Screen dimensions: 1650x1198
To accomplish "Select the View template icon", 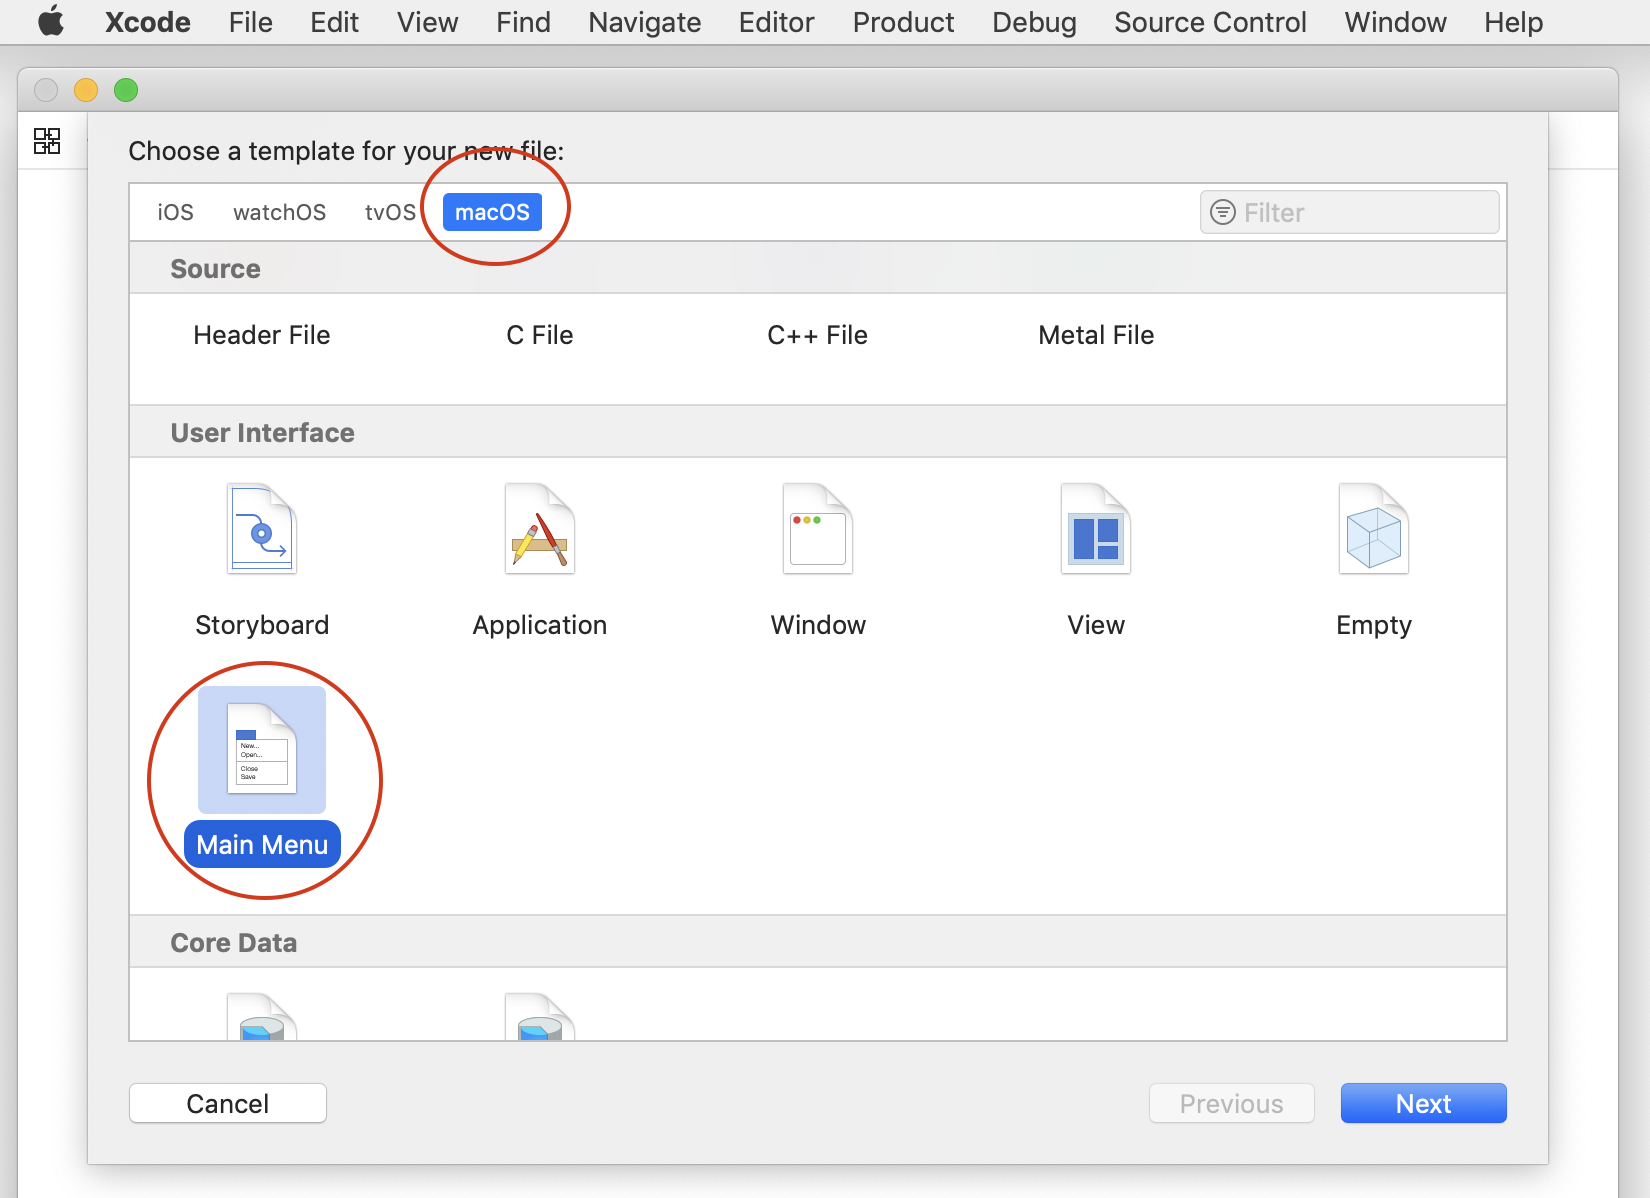I will (x=1096, y=529).
